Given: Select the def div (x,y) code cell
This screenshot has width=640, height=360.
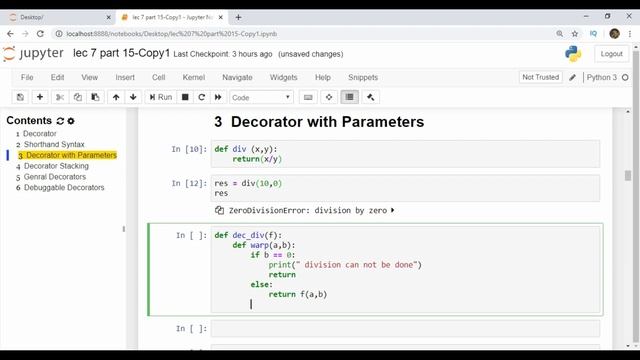Looking at the screenshot, I should [x=405, y=154].
